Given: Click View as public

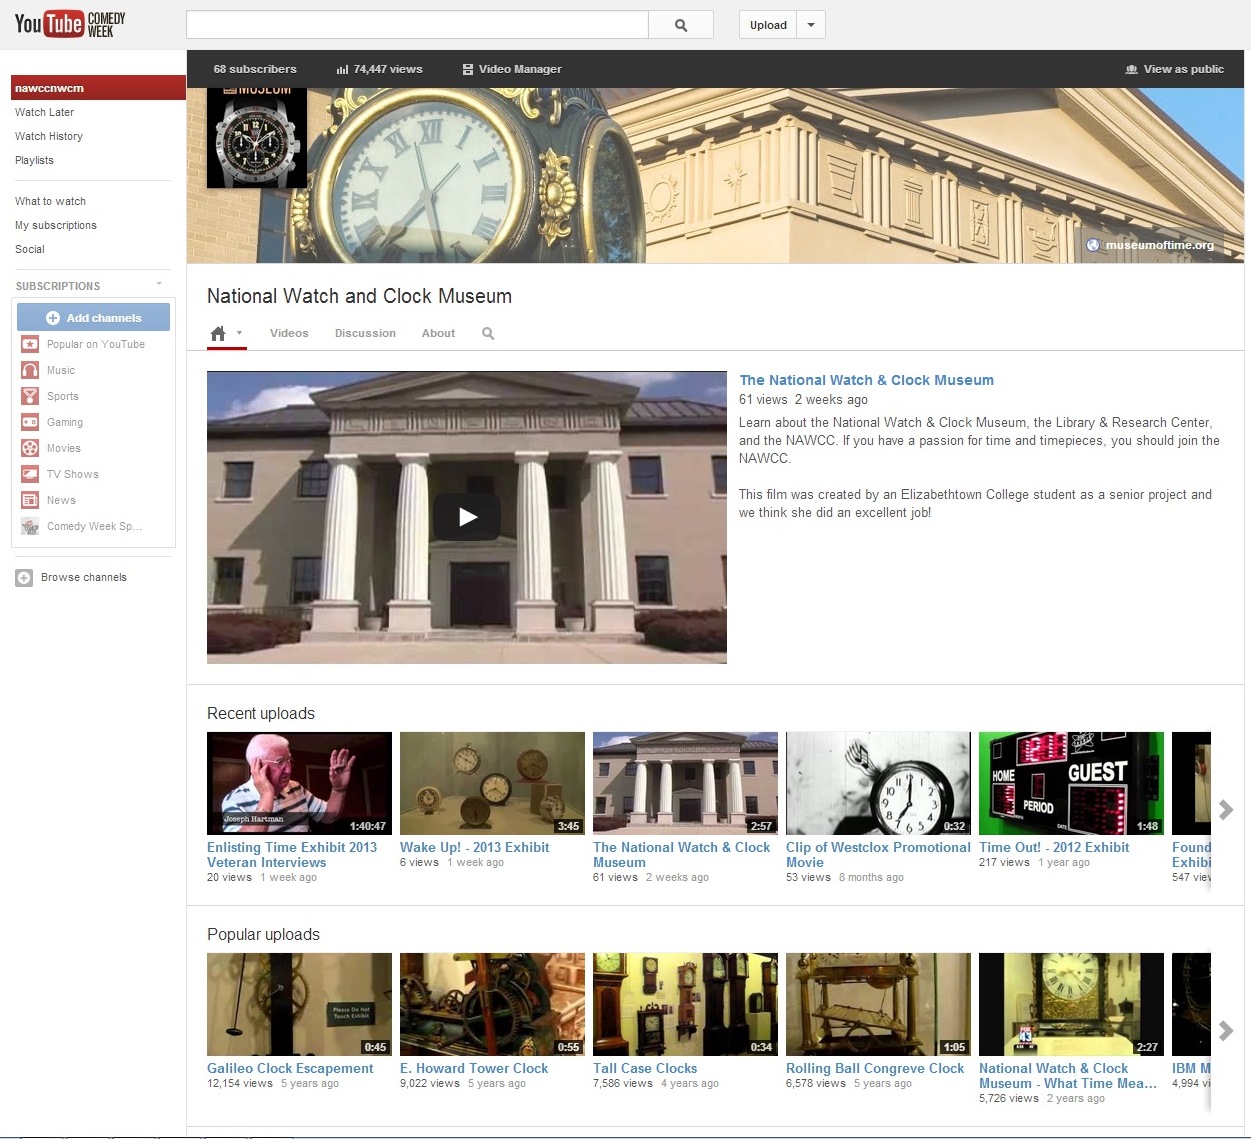Looking at the screenshot, I should pyautogui.click(x=1174, y=69).
